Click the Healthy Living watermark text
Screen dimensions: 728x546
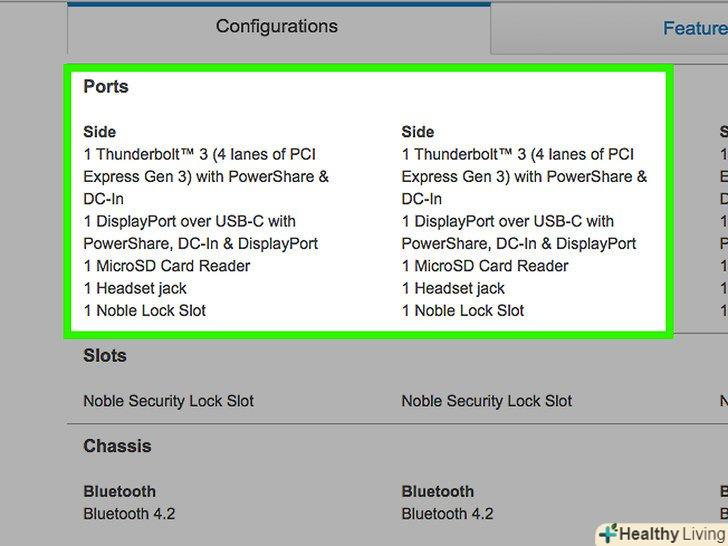670,534
